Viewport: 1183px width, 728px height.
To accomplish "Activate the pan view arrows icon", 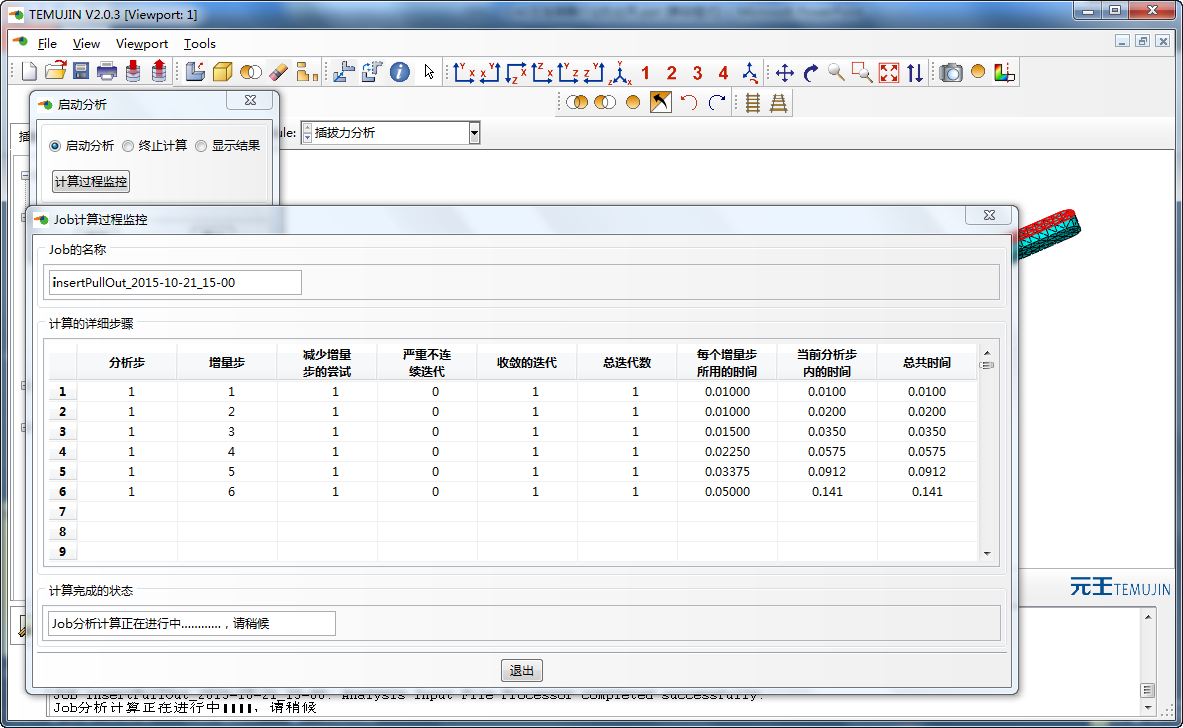I will (x=785, y=72).
